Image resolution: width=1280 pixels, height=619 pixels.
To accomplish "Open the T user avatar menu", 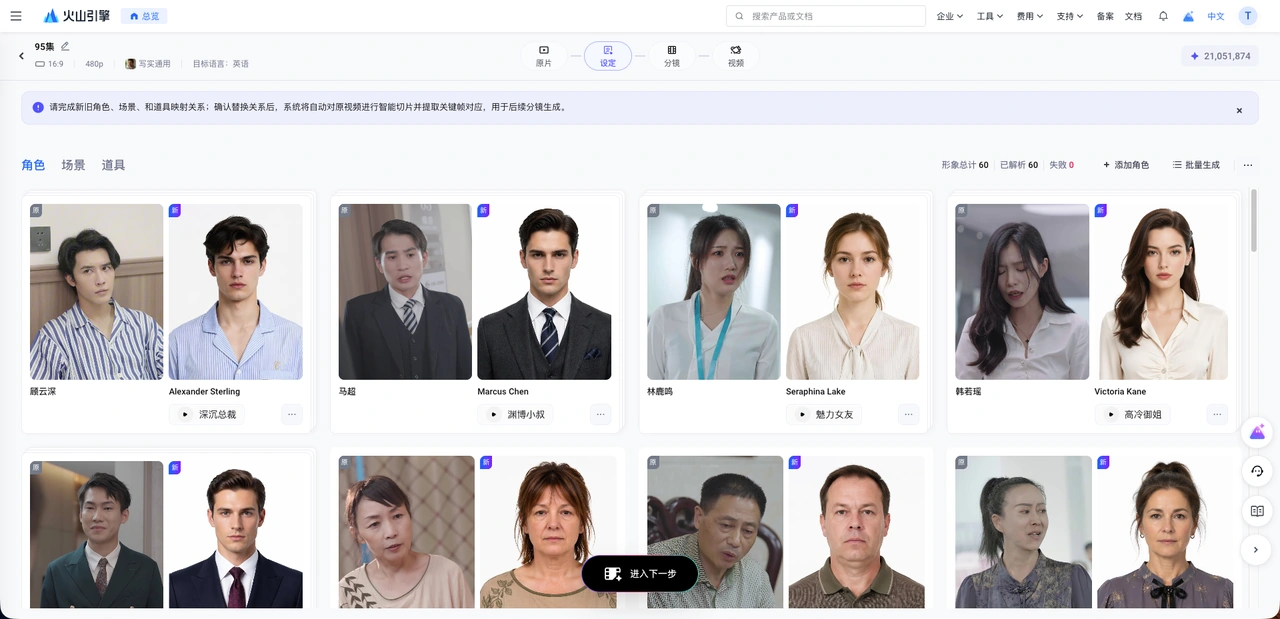I will click(1248, 16).
